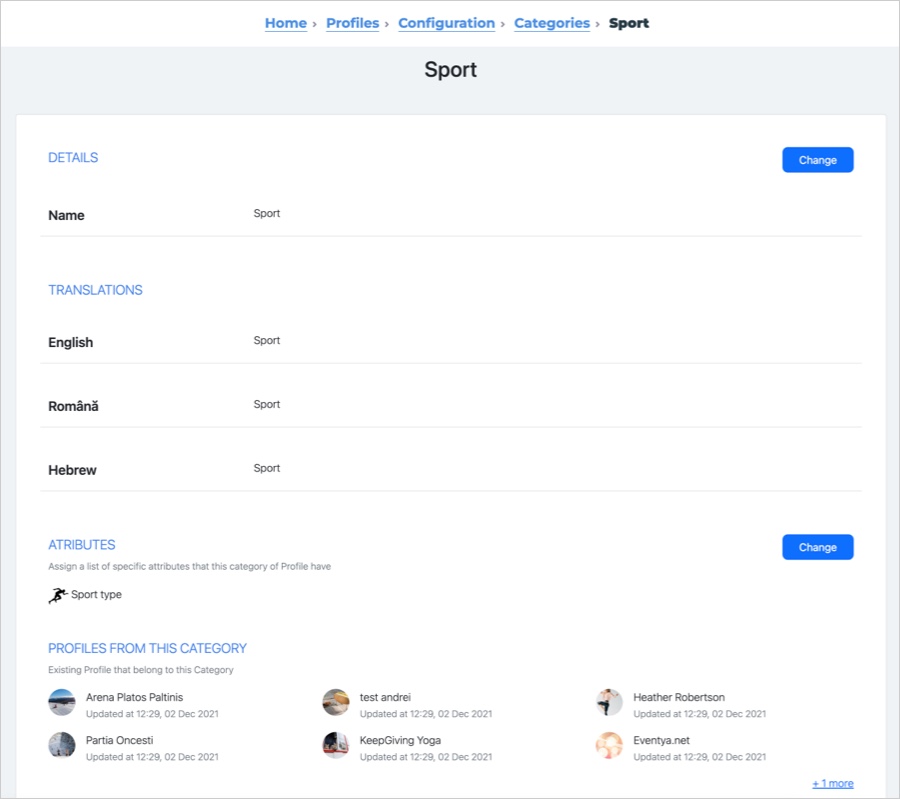Image resolution: width=900 pixels, height=799 pixels.
Task: Open Eventya.net avatar
Action: coord(609,745)
